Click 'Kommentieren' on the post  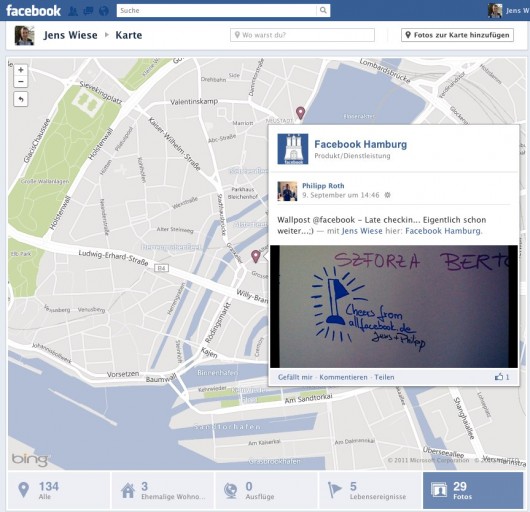[343, 377]
